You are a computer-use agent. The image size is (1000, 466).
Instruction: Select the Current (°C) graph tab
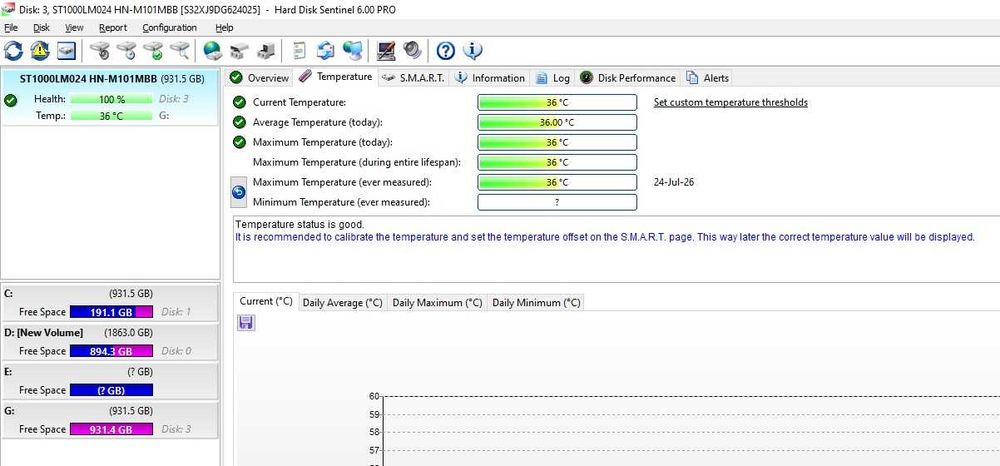point(266,301)
